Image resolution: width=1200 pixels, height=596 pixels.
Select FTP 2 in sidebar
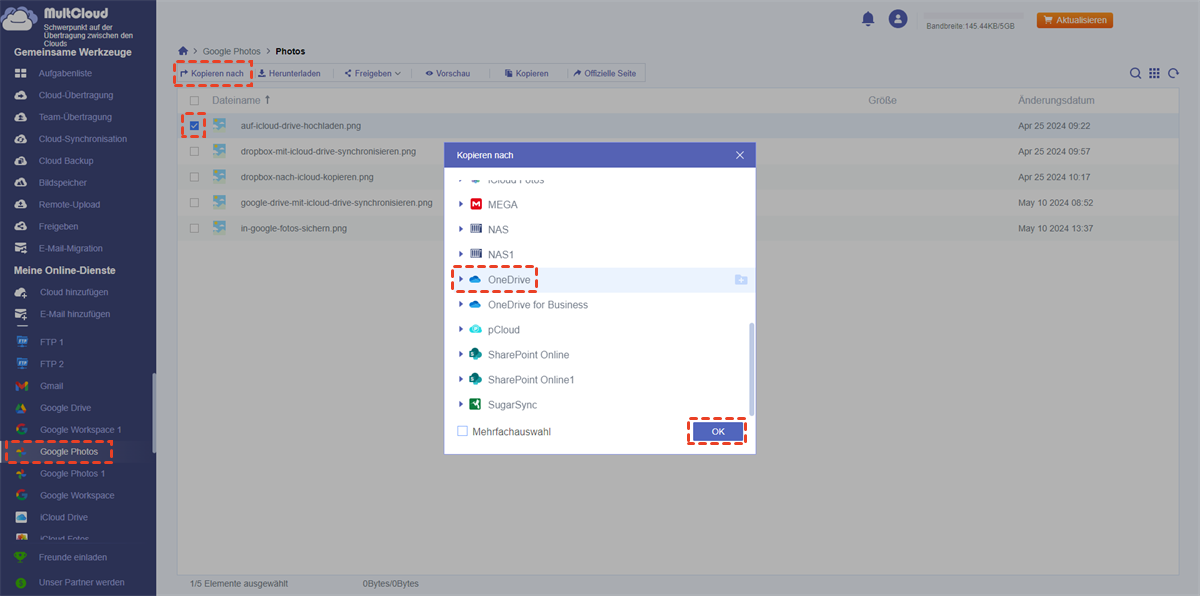52,364
